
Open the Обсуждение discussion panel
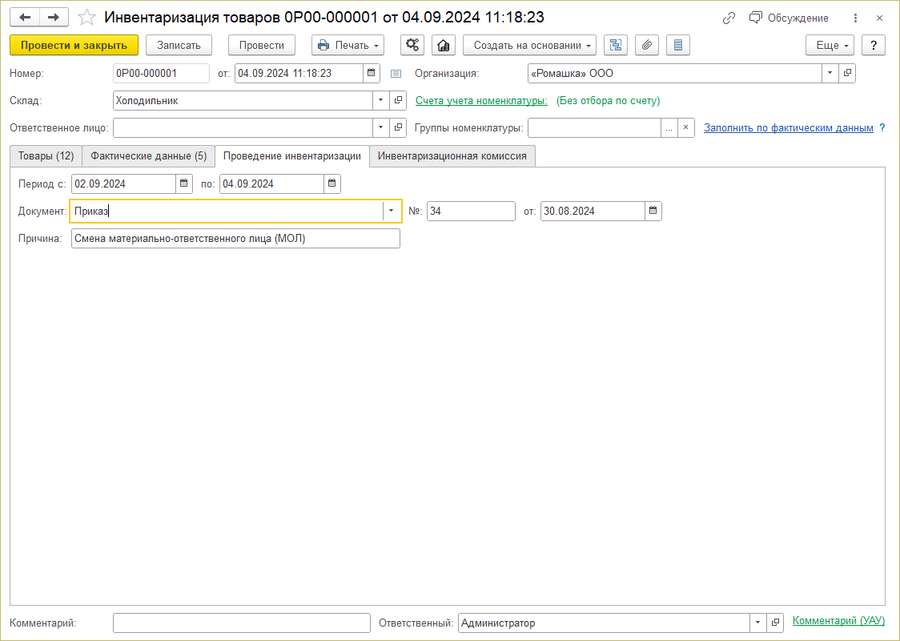click(789, 18)
